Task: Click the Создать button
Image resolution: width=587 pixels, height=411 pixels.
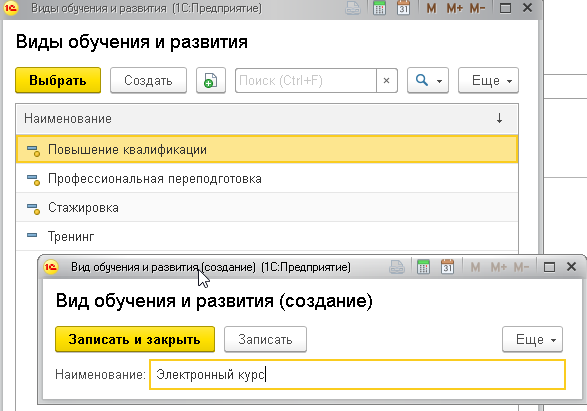Action: (148, 80)
